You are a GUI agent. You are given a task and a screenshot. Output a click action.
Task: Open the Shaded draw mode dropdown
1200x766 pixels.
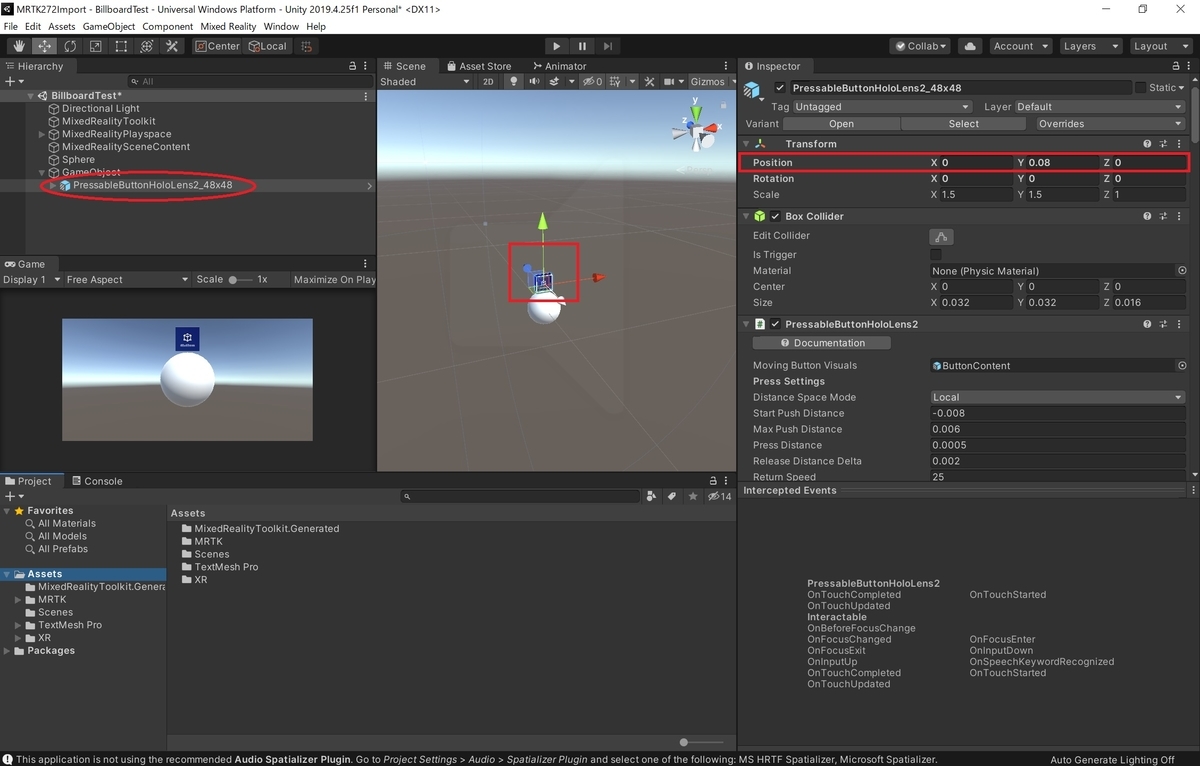[x=424, y=82]
